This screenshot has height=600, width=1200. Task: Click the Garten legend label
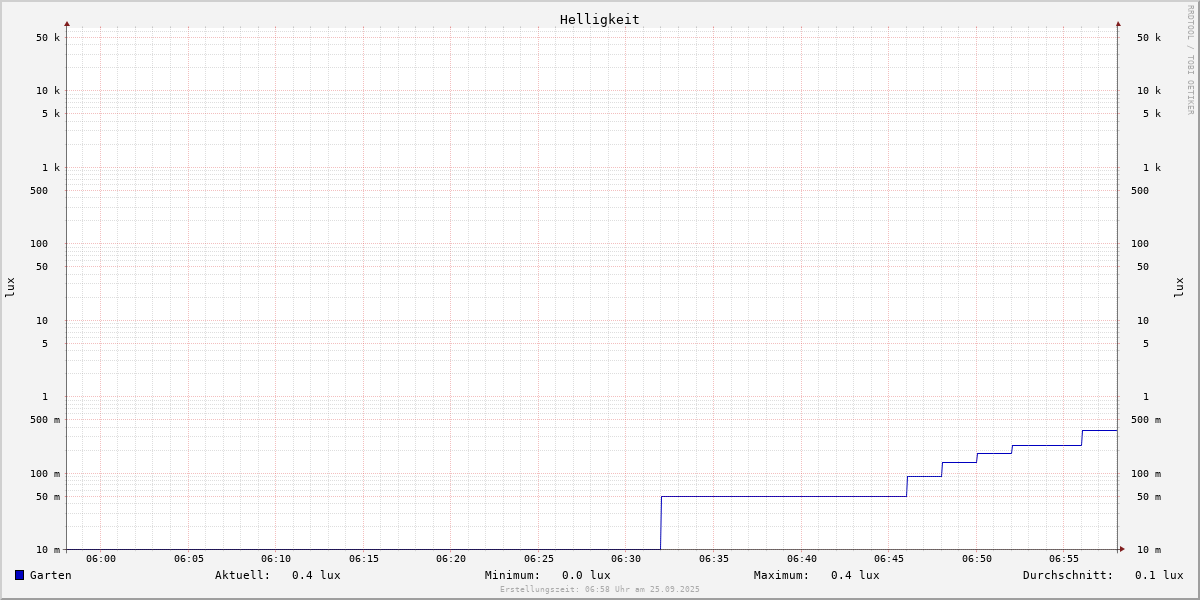(50, 575)
